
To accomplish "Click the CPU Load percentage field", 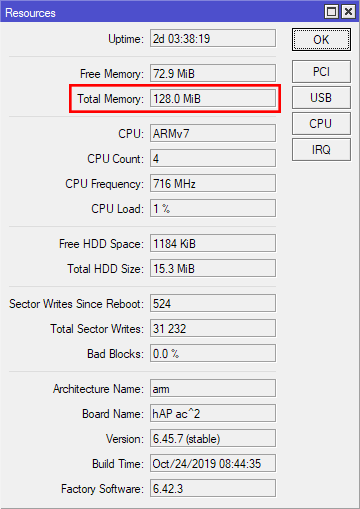I will pyautogui.click(x=213, y=208).
